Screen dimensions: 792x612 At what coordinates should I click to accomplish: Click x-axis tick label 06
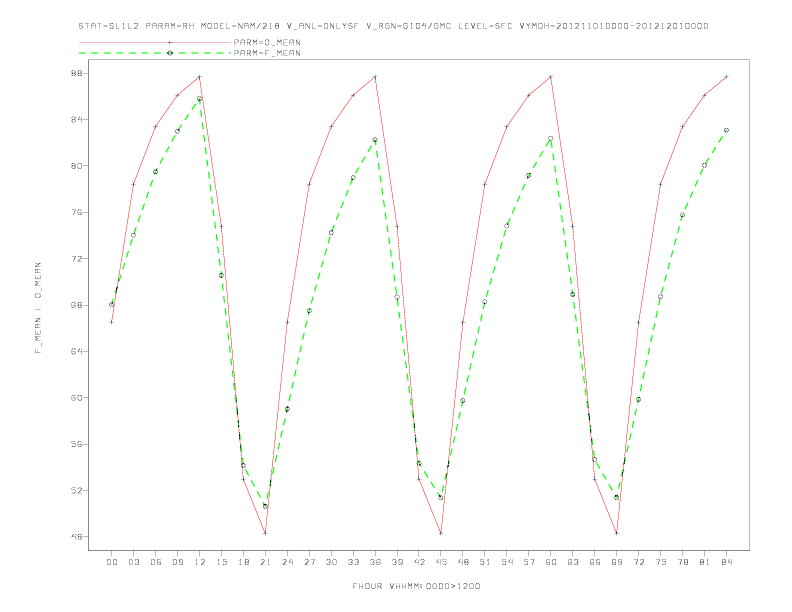coord(156,562)
